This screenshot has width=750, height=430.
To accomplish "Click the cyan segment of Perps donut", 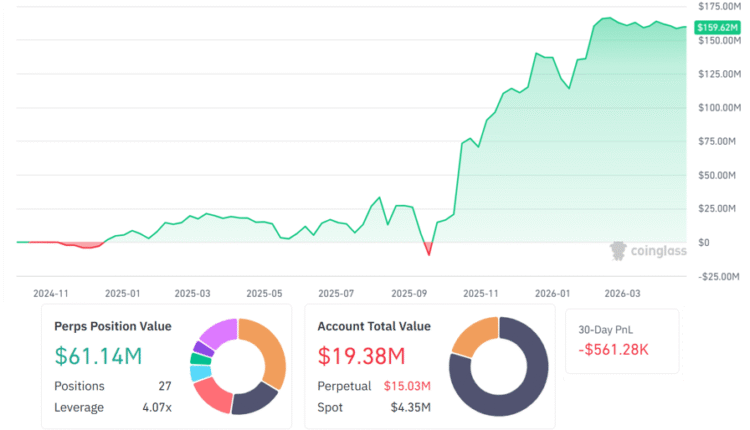I will pyautogui.click(x=198, y=373).
